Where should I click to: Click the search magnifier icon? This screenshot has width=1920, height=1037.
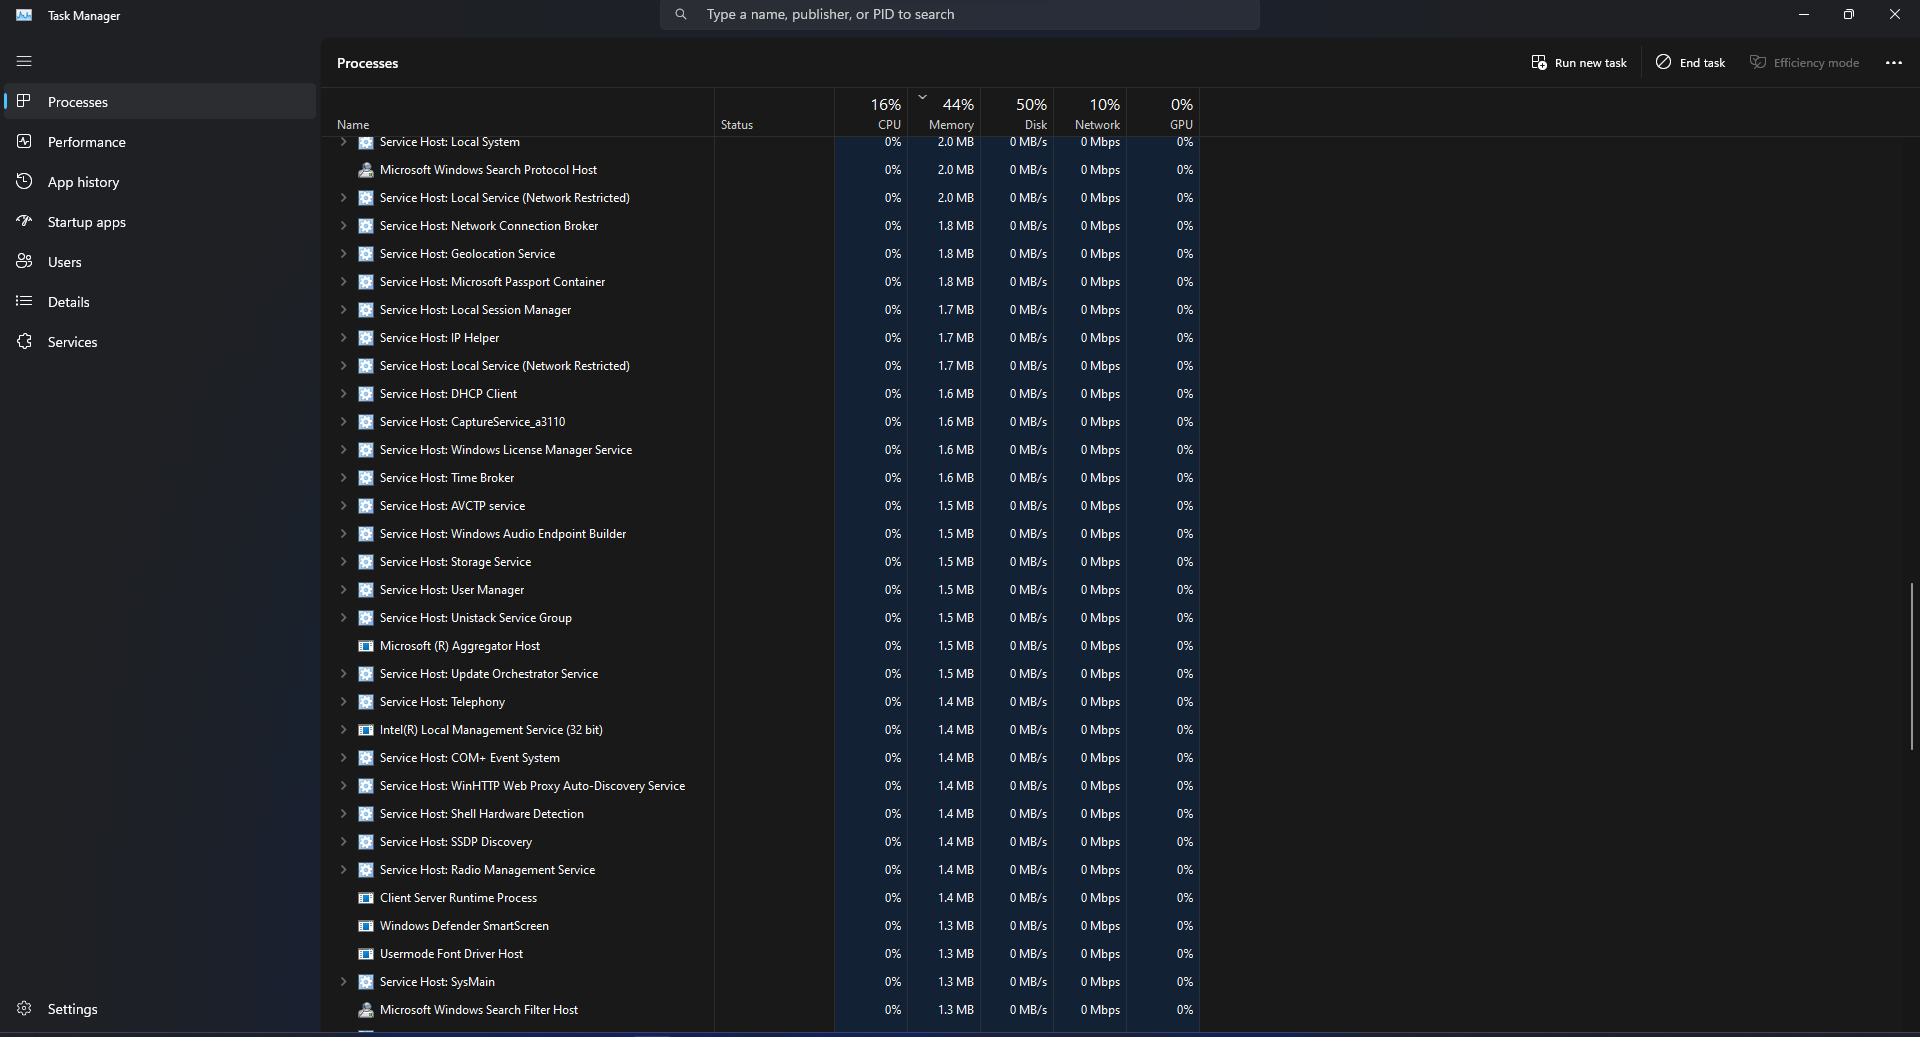click(681, 15)
